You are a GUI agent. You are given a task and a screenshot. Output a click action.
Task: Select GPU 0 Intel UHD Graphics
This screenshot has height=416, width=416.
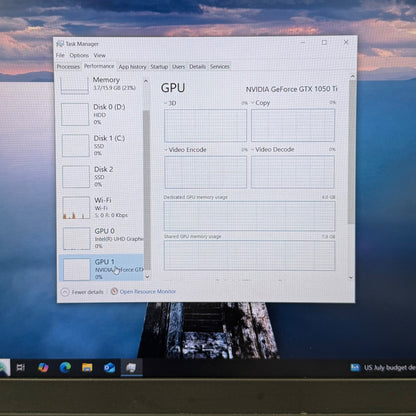(101, 238)
